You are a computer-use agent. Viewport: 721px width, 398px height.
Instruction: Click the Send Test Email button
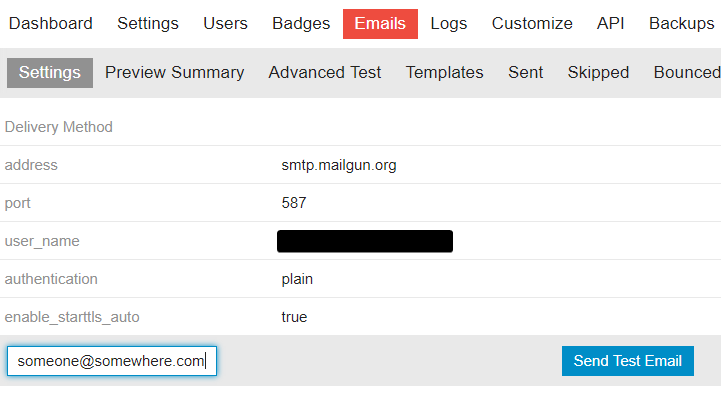[628, 361]
